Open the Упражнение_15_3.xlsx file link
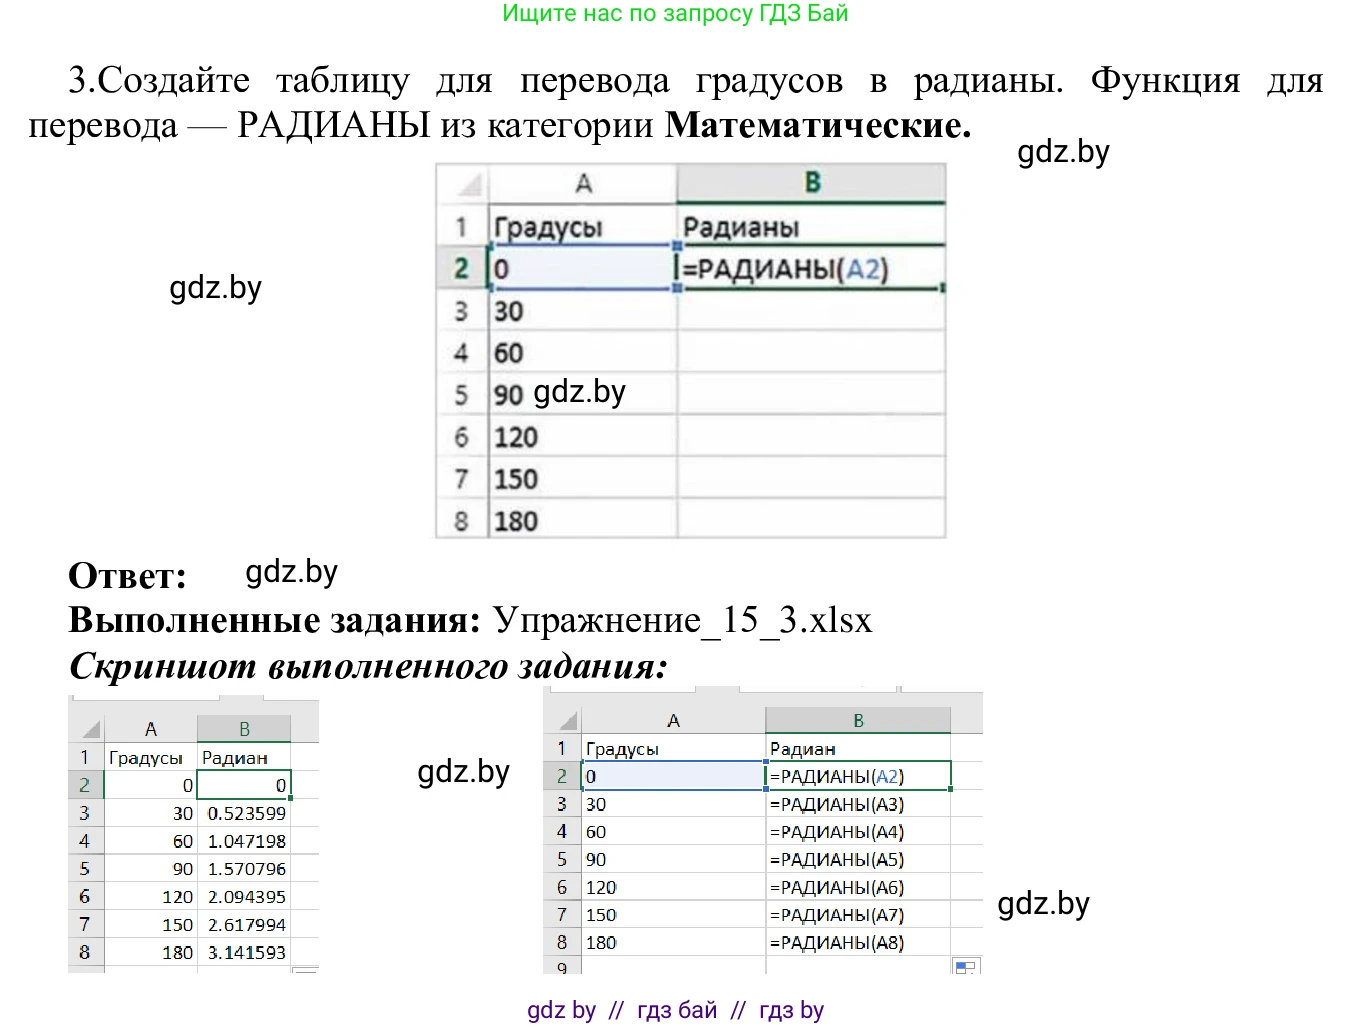1354x1027 pixels. click(681, 620)
